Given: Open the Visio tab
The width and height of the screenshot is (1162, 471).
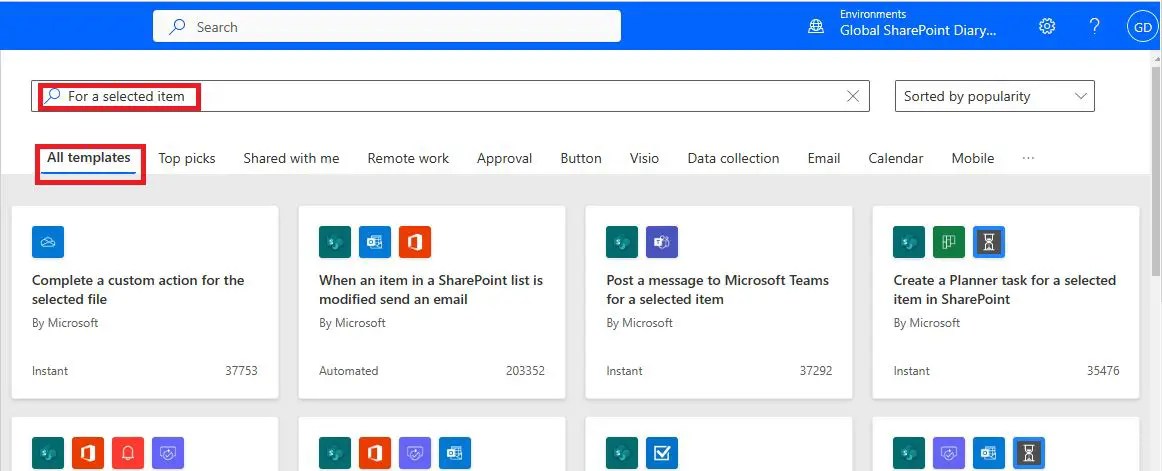Looking at the screenshot, I should [x=645, y=158].
